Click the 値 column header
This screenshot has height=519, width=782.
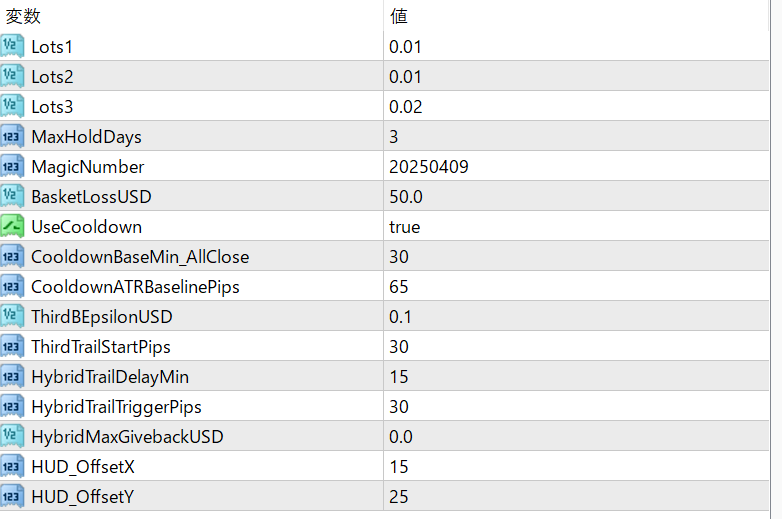click(398, 16)
